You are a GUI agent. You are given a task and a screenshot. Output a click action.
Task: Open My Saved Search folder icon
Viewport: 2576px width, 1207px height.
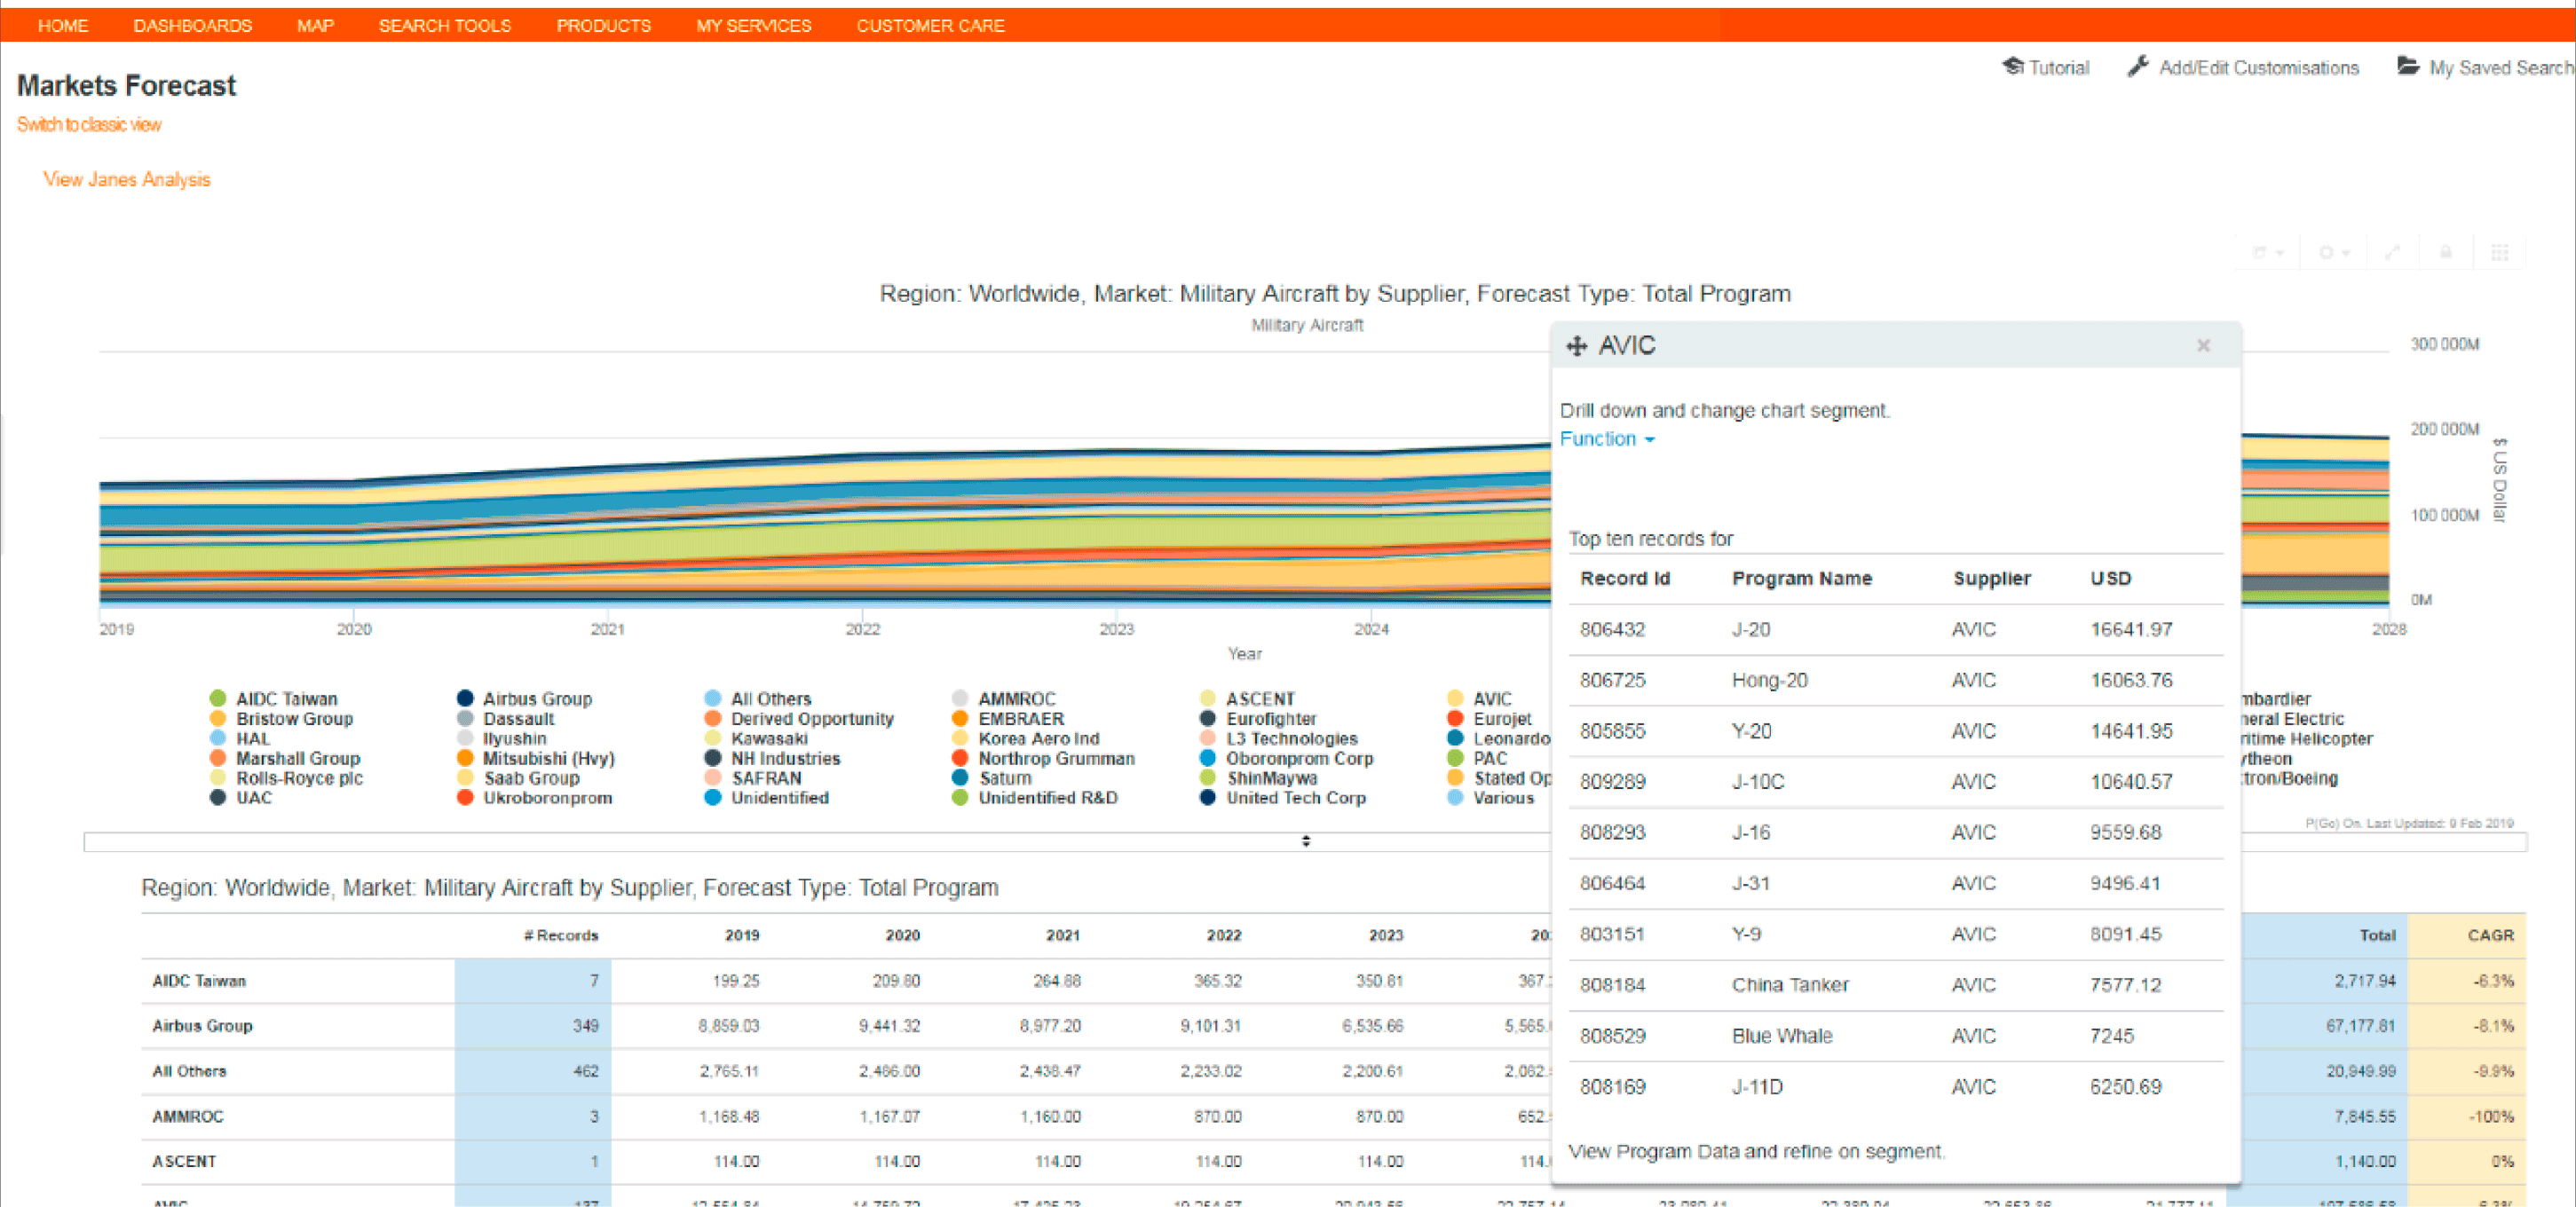[x=2408, y=67]
